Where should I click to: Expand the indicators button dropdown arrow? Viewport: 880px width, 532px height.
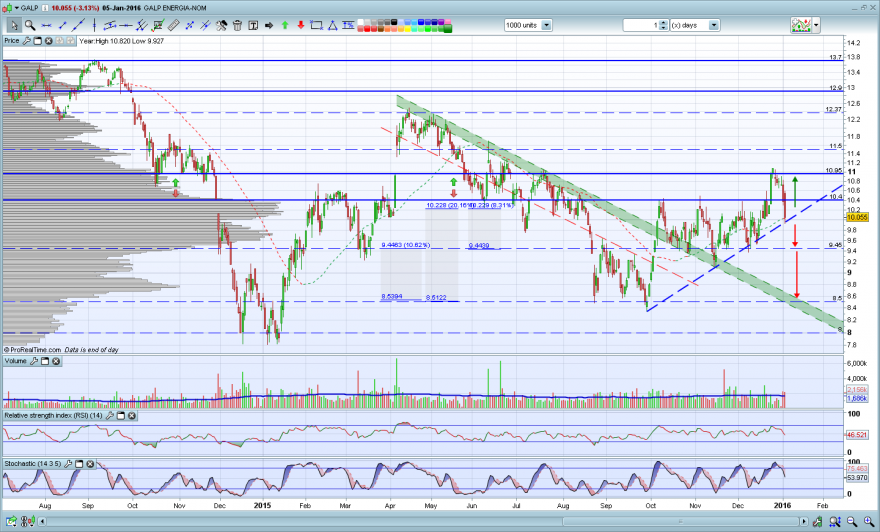click(x=816, y=25)
